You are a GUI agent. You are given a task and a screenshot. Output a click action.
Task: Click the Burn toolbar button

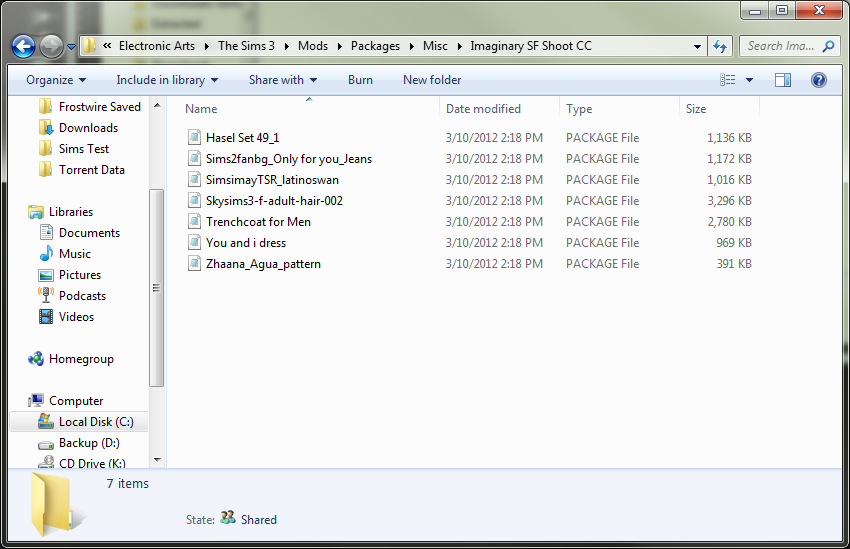pos(360,80)
